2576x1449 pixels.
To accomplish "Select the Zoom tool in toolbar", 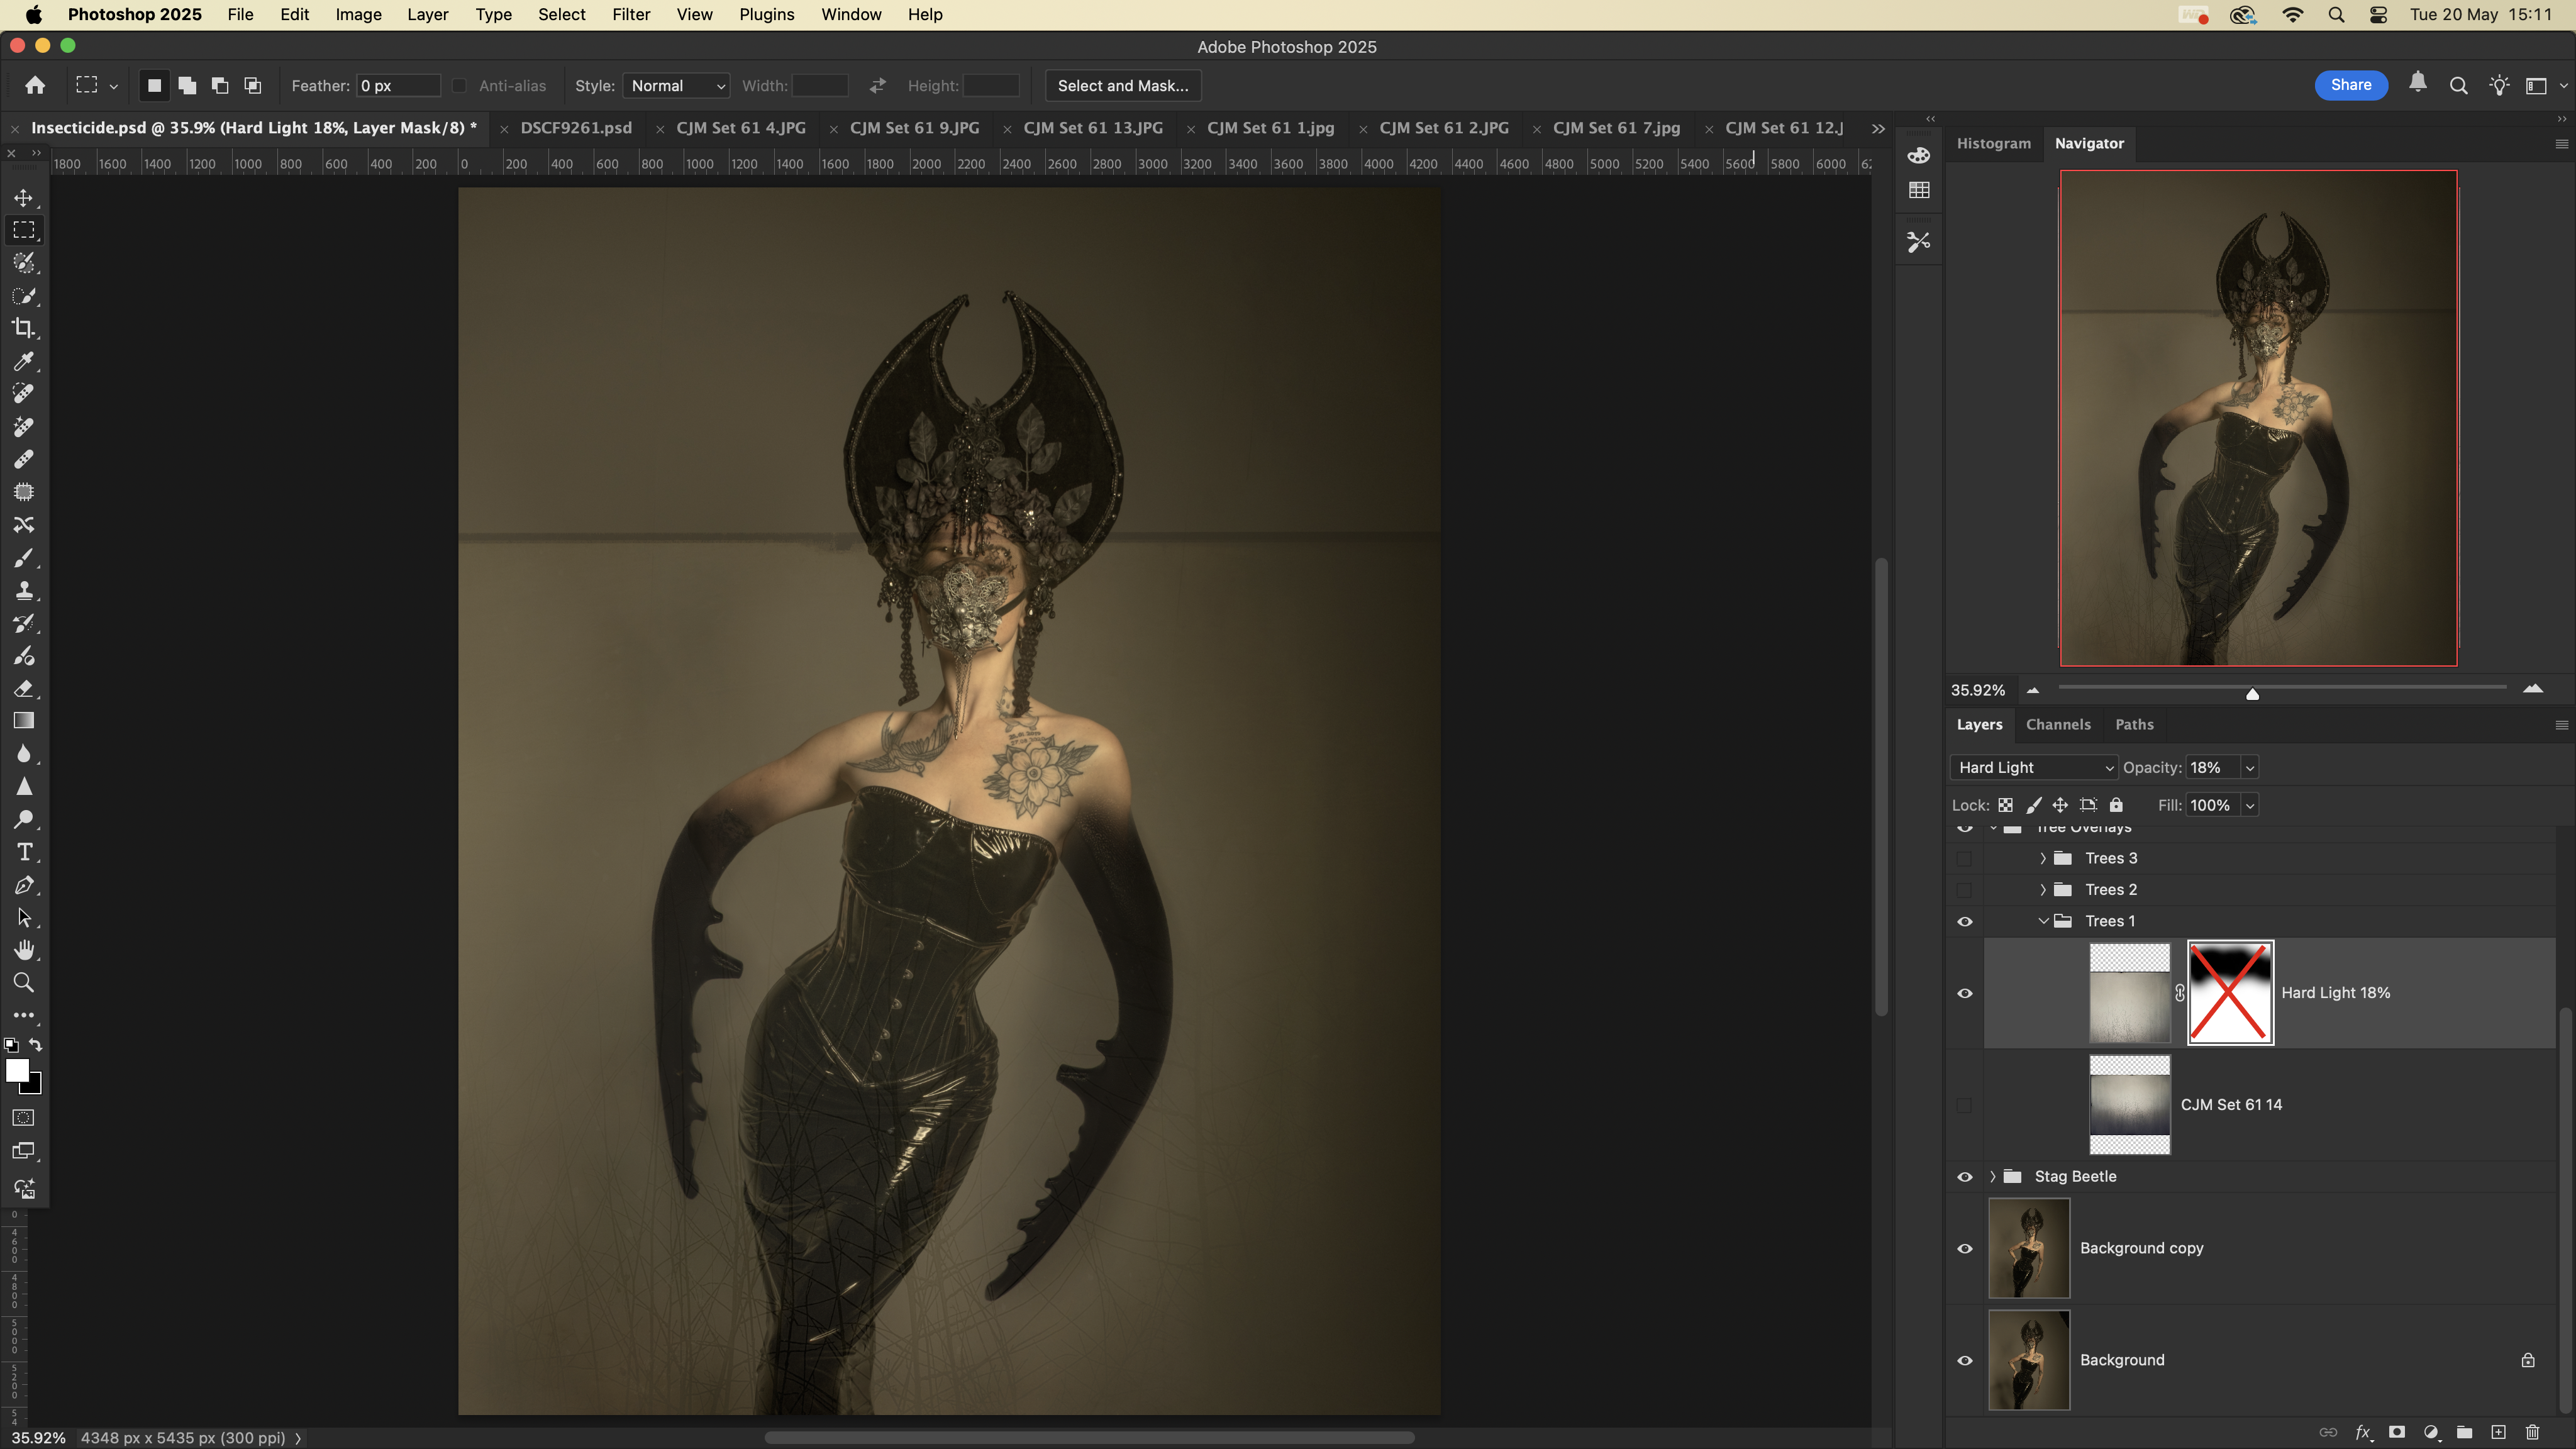I will pos(24,983).
